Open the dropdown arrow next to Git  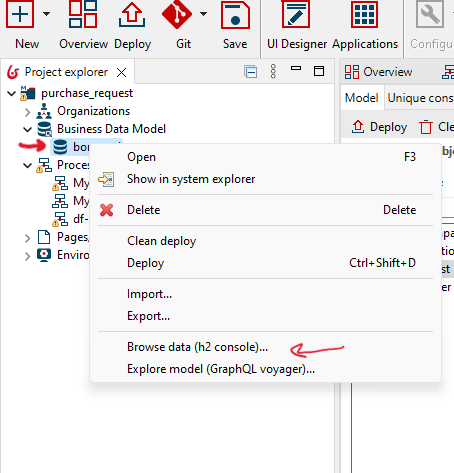tap(203, 14)
